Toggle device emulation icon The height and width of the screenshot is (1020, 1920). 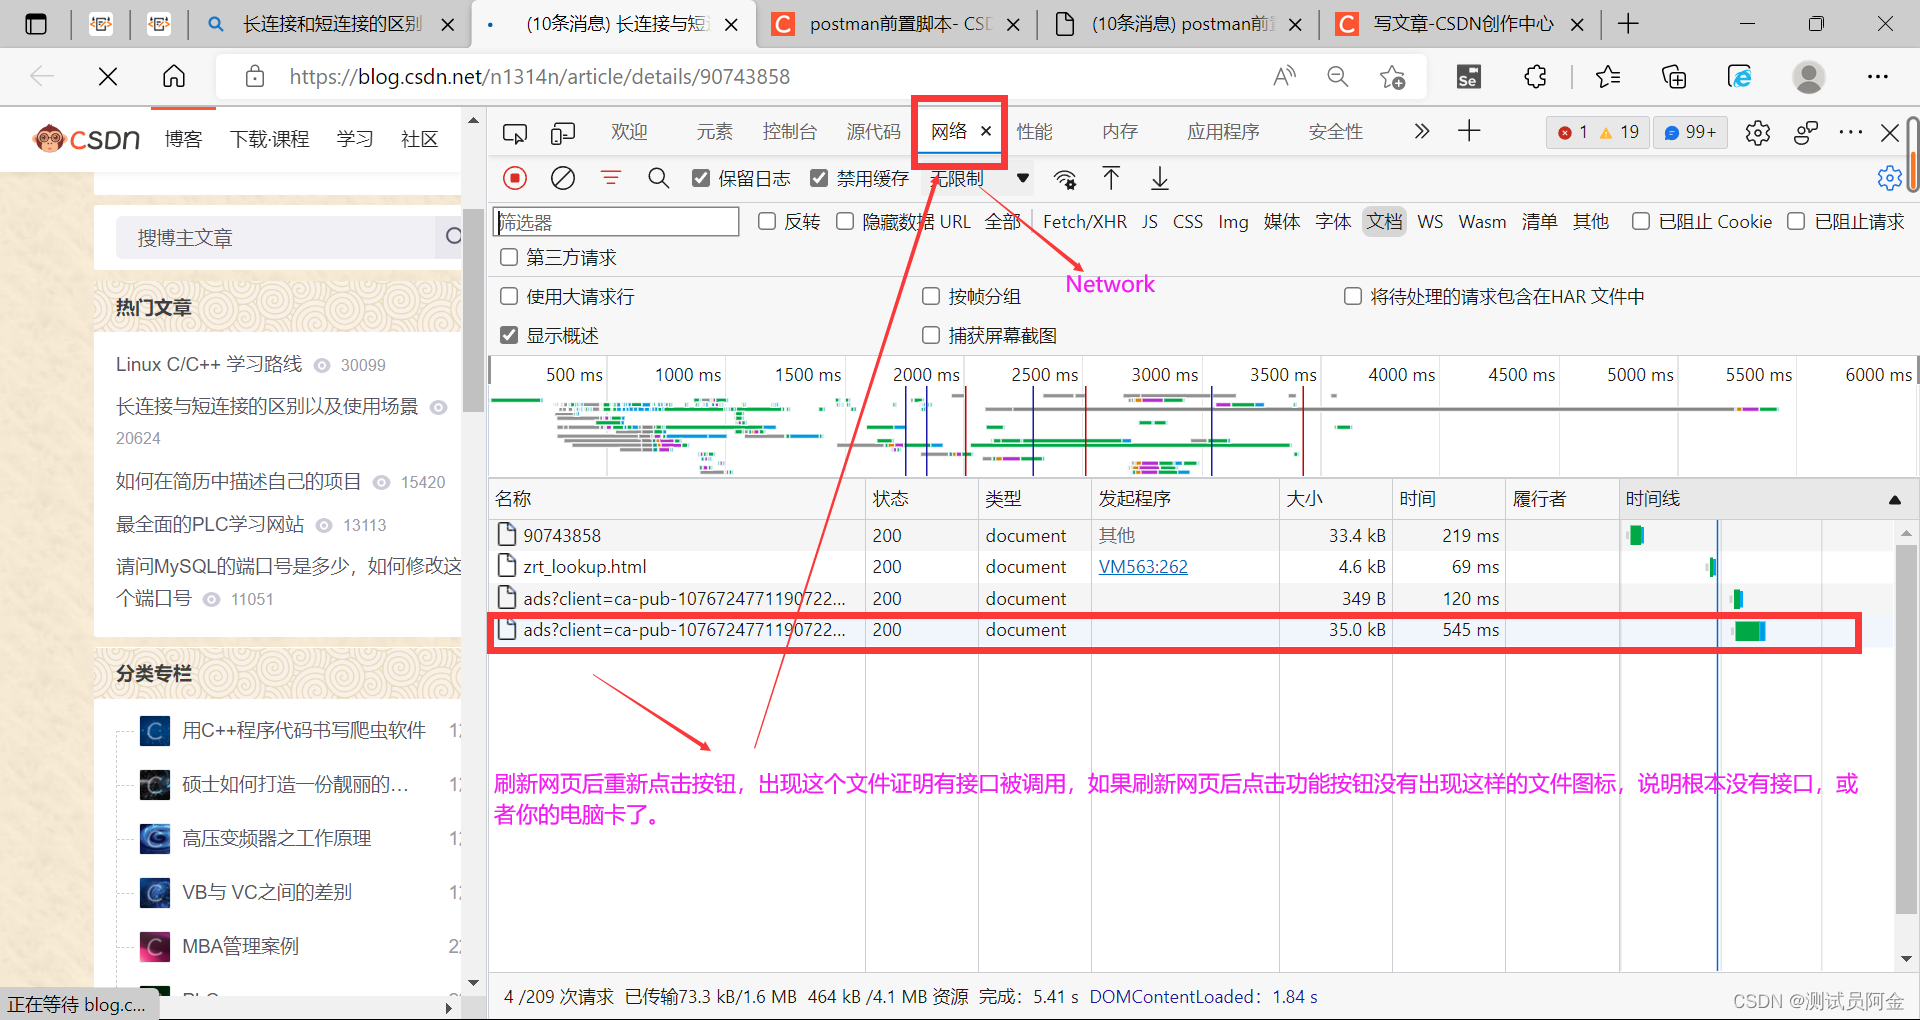563,132
